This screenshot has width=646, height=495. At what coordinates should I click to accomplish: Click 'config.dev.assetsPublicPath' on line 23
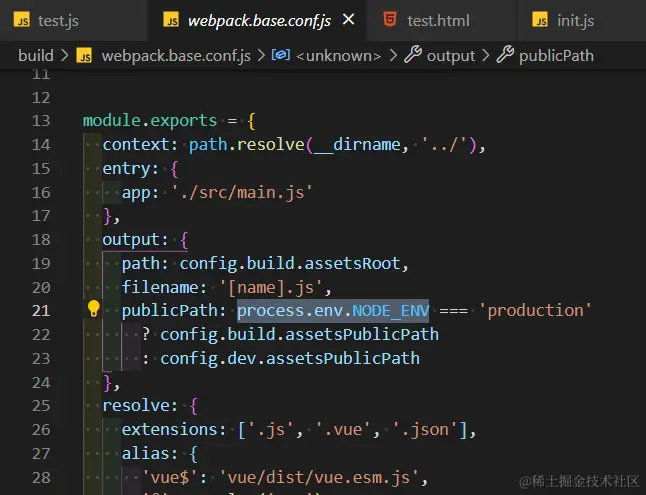click(x=290, y=359)
